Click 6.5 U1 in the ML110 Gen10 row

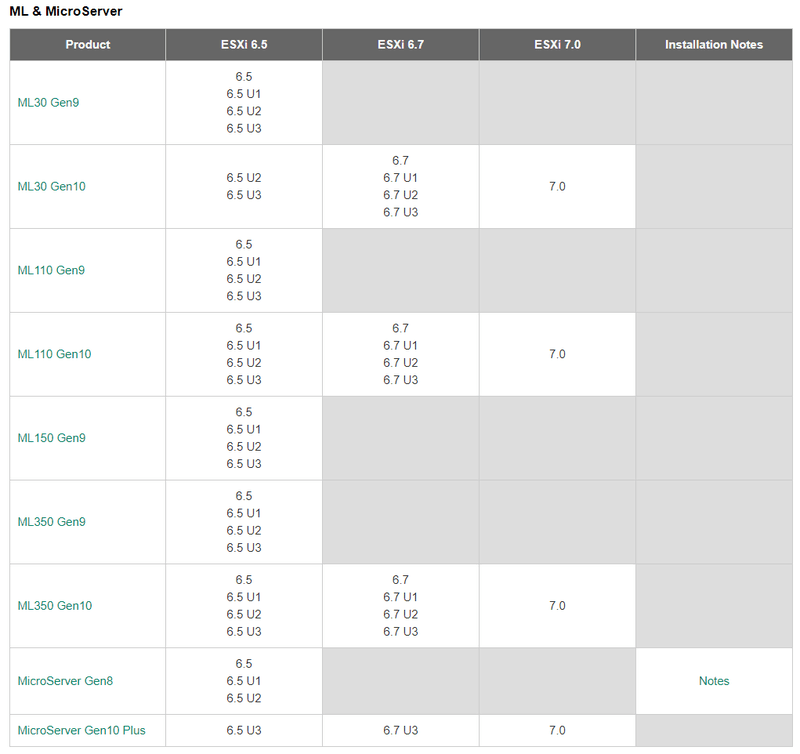point(244,346)
